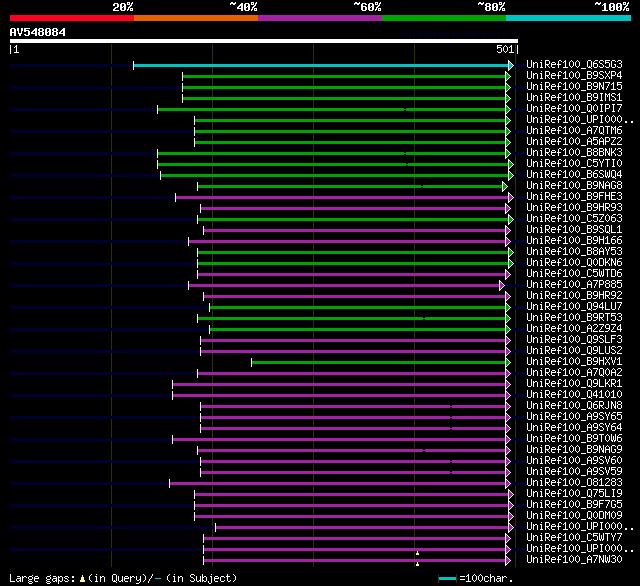This screenshot has width=640, height=586.
Task: Click the cyan ~100% identity legend segment
Action: 568,18
